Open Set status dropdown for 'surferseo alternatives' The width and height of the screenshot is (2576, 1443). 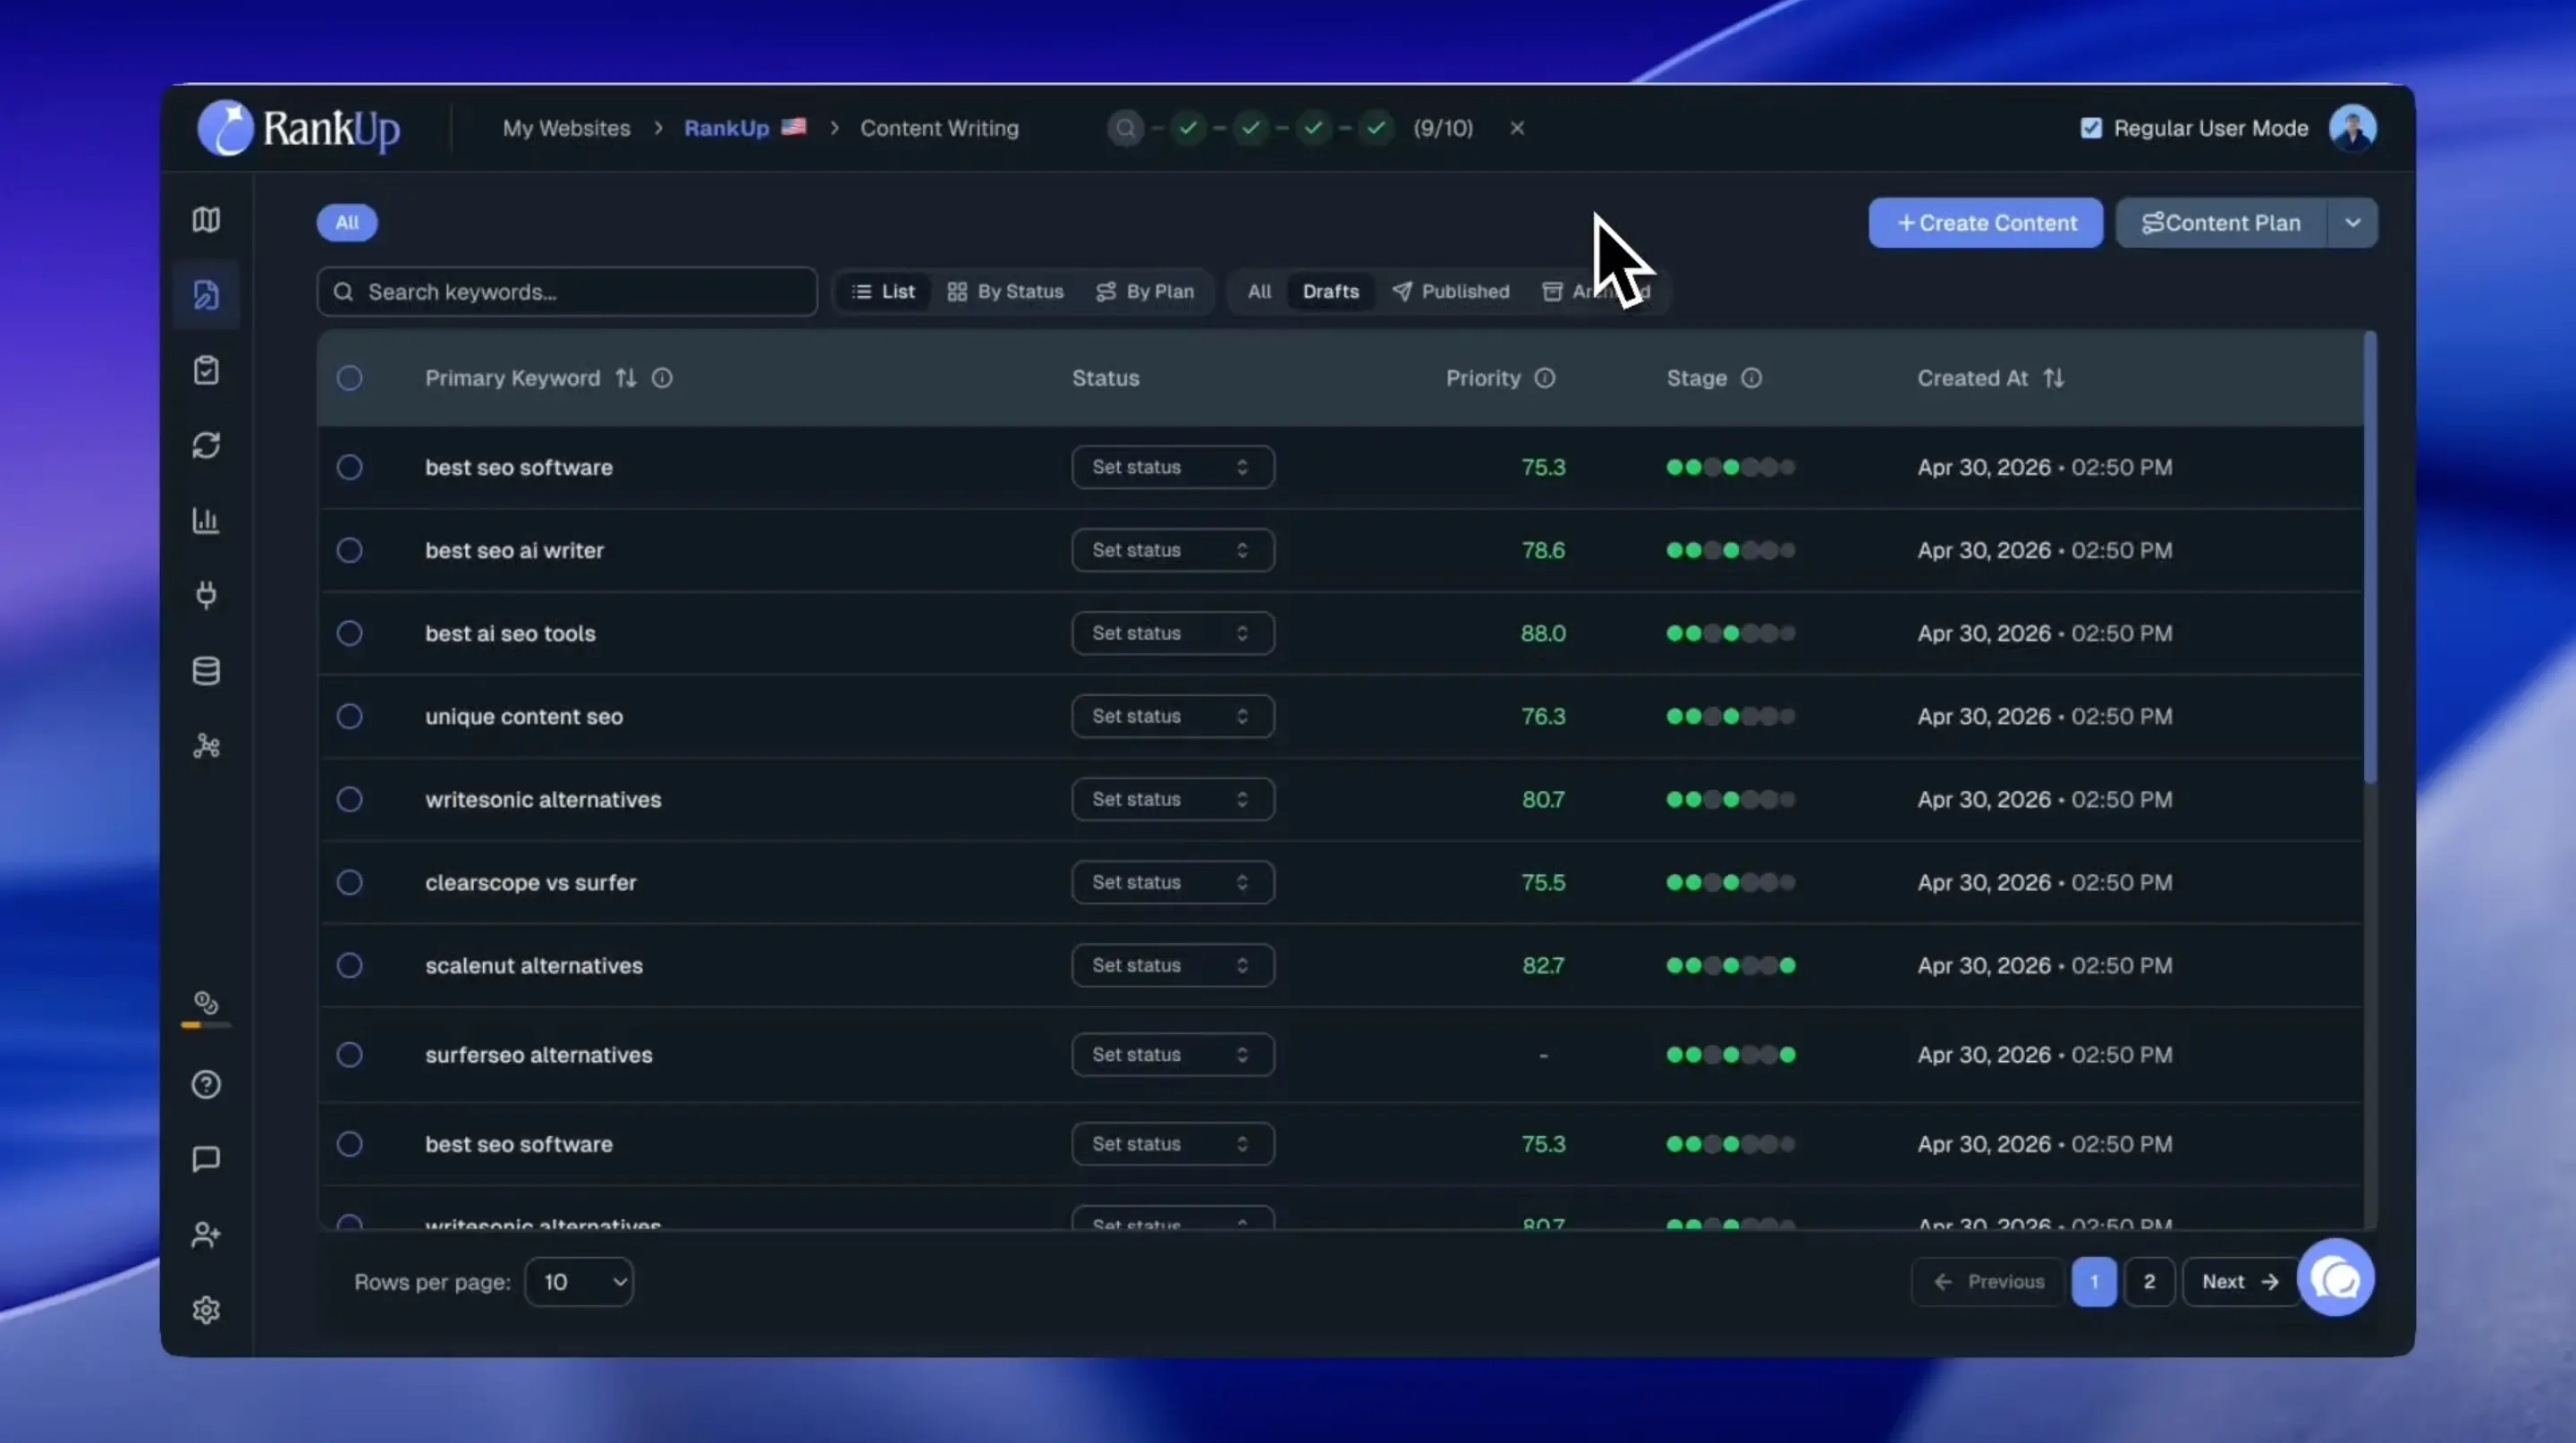pos(1173,1055)
